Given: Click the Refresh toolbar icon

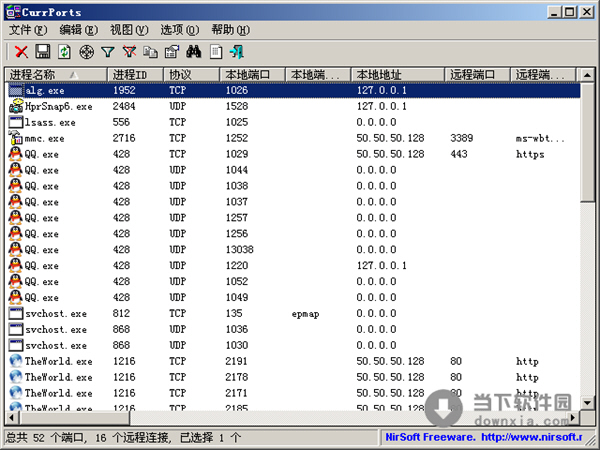Looking at the screenshot, I should (64, 52).
